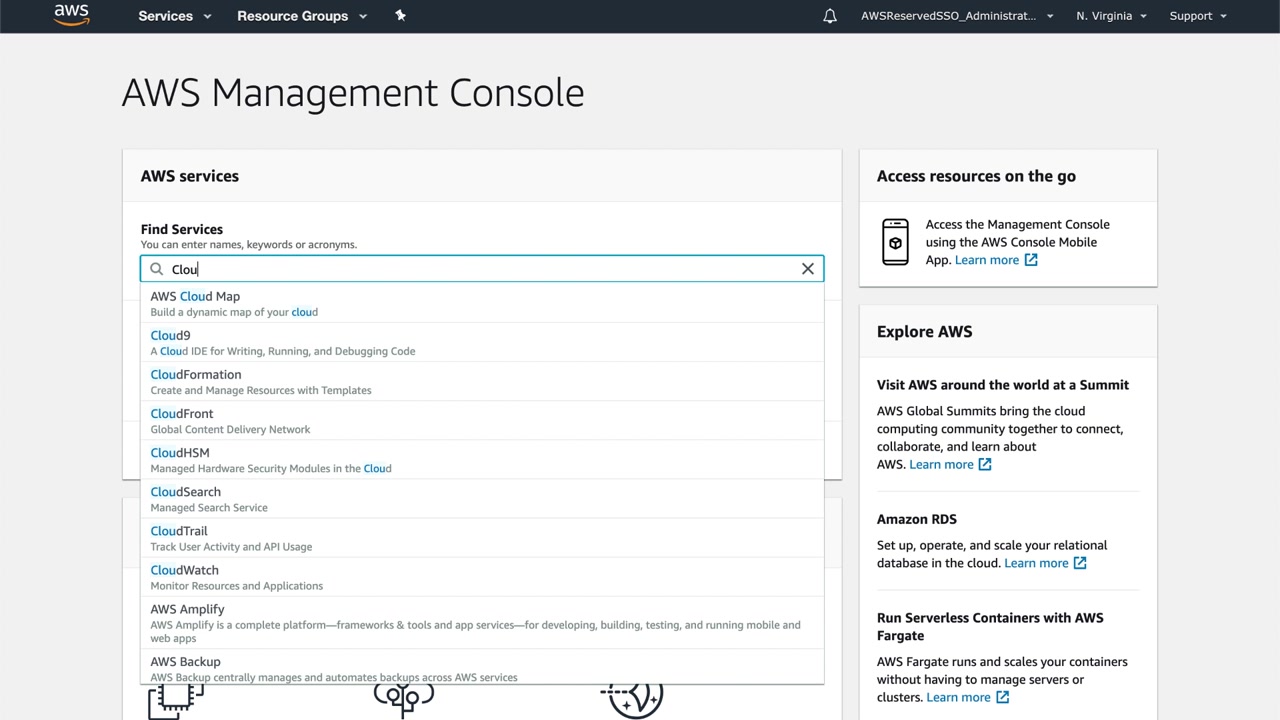Click the AWS logo home icon
This screenshot has width=1280, height=720.
tap(71, 15)
